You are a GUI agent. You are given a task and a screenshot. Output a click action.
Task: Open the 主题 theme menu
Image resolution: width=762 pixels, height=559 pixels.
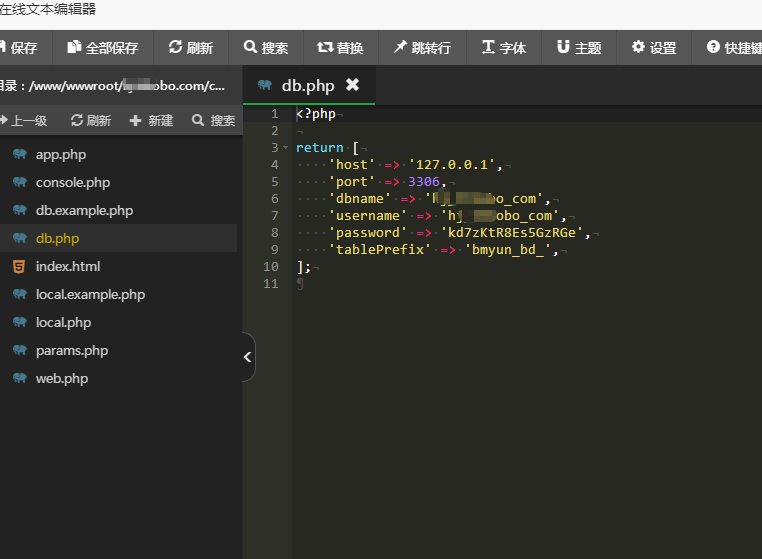(x=579, y=48)
